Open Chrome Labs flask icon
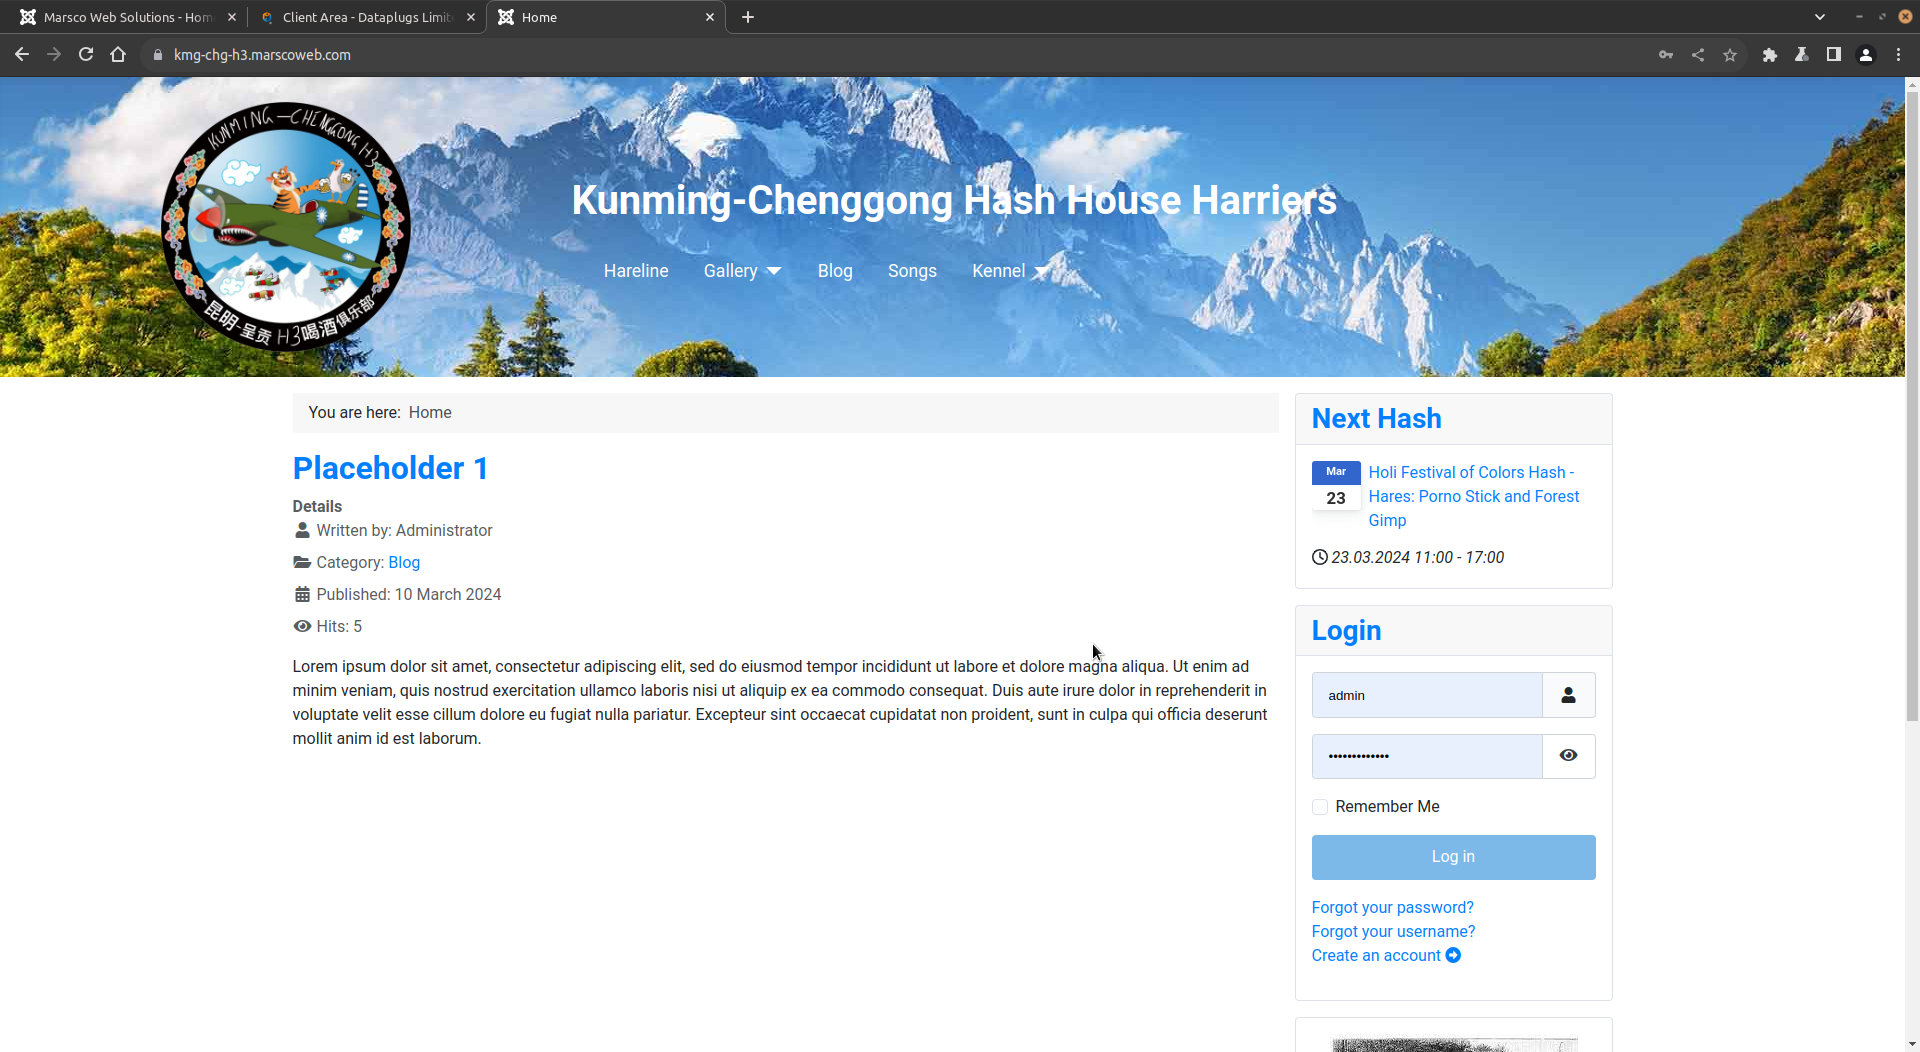The image size is (1920, 1052). [x=1802, y=55]
